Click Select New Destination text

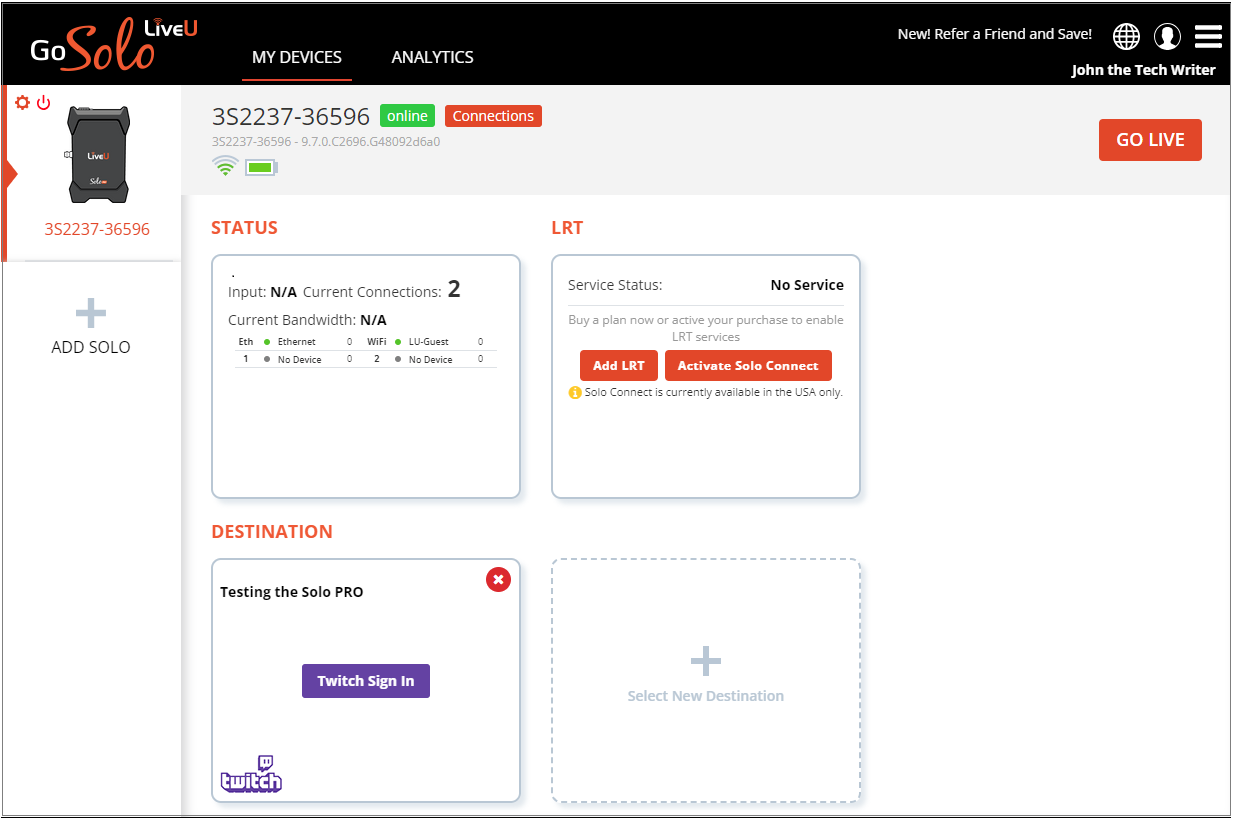[706, 696]
